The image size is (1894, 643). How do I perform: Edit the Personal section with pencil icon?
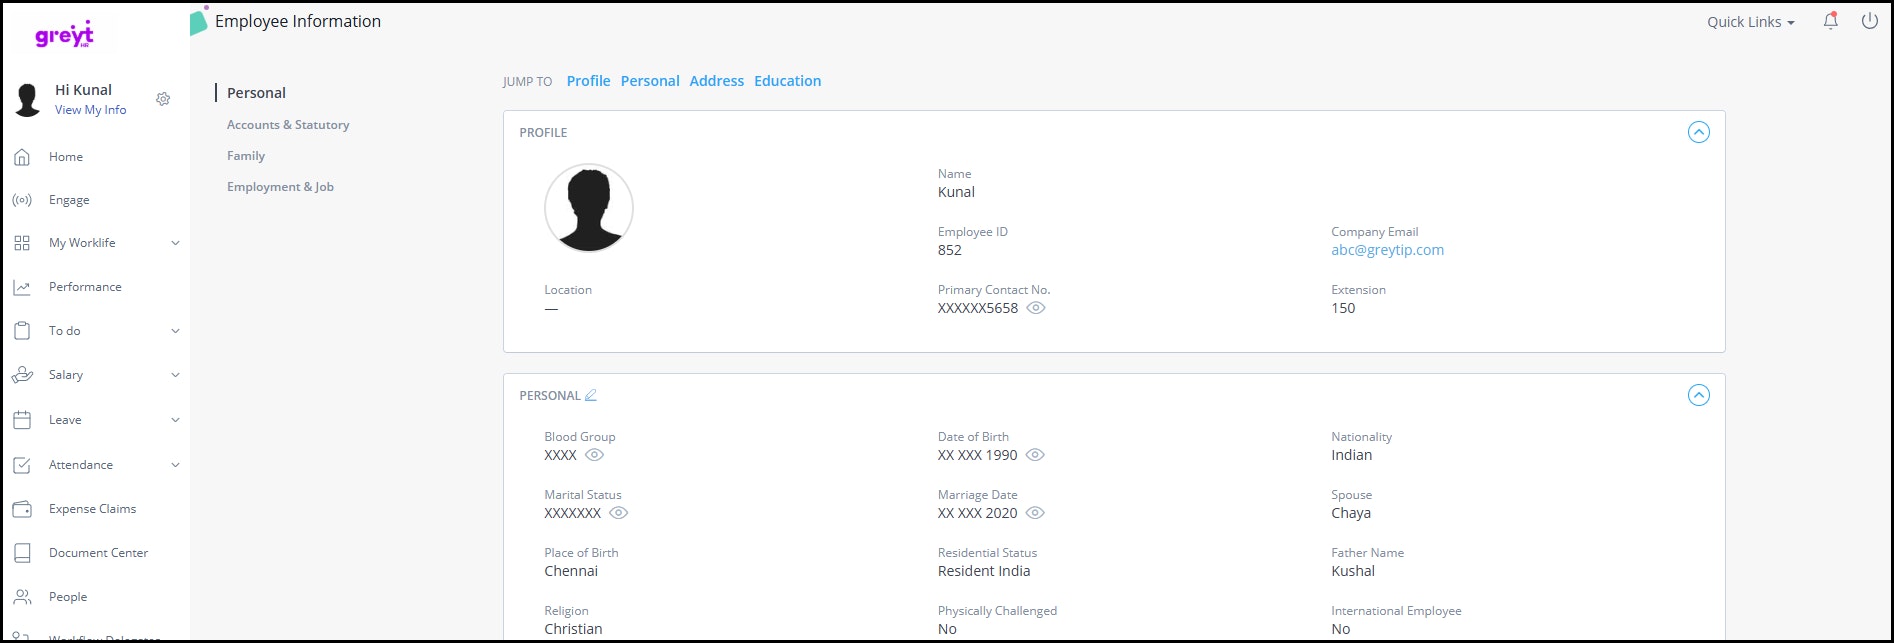coord(591,395)
